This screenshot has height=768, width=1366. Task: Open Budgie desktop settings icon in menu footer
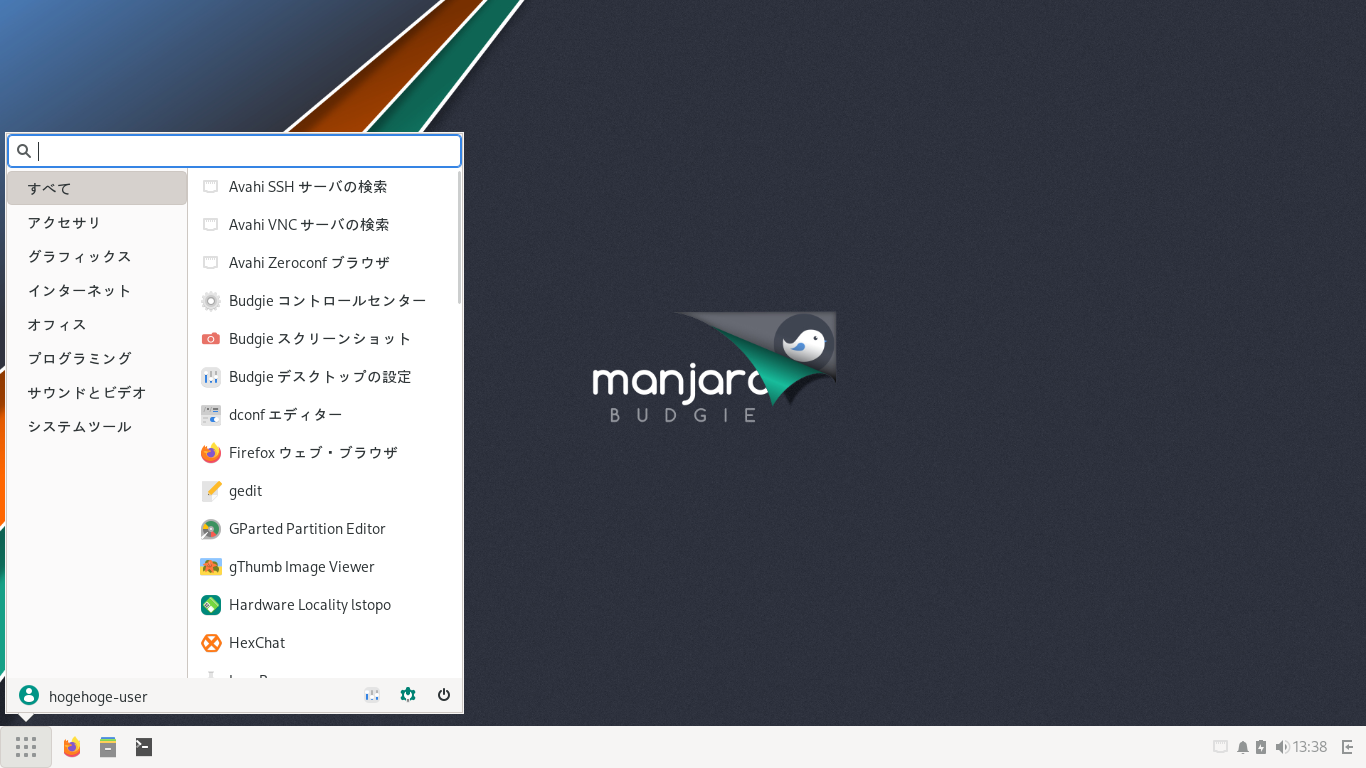(372, 695)
